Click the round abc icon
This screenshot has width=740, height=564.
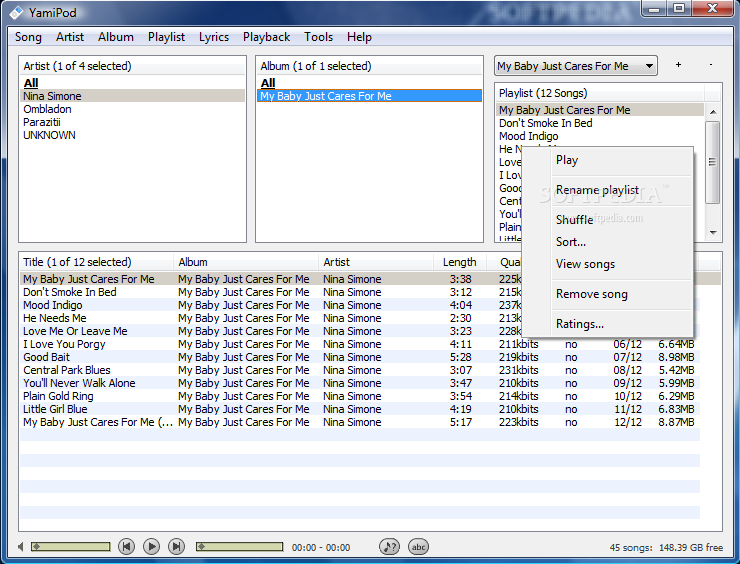click(418, 547)
